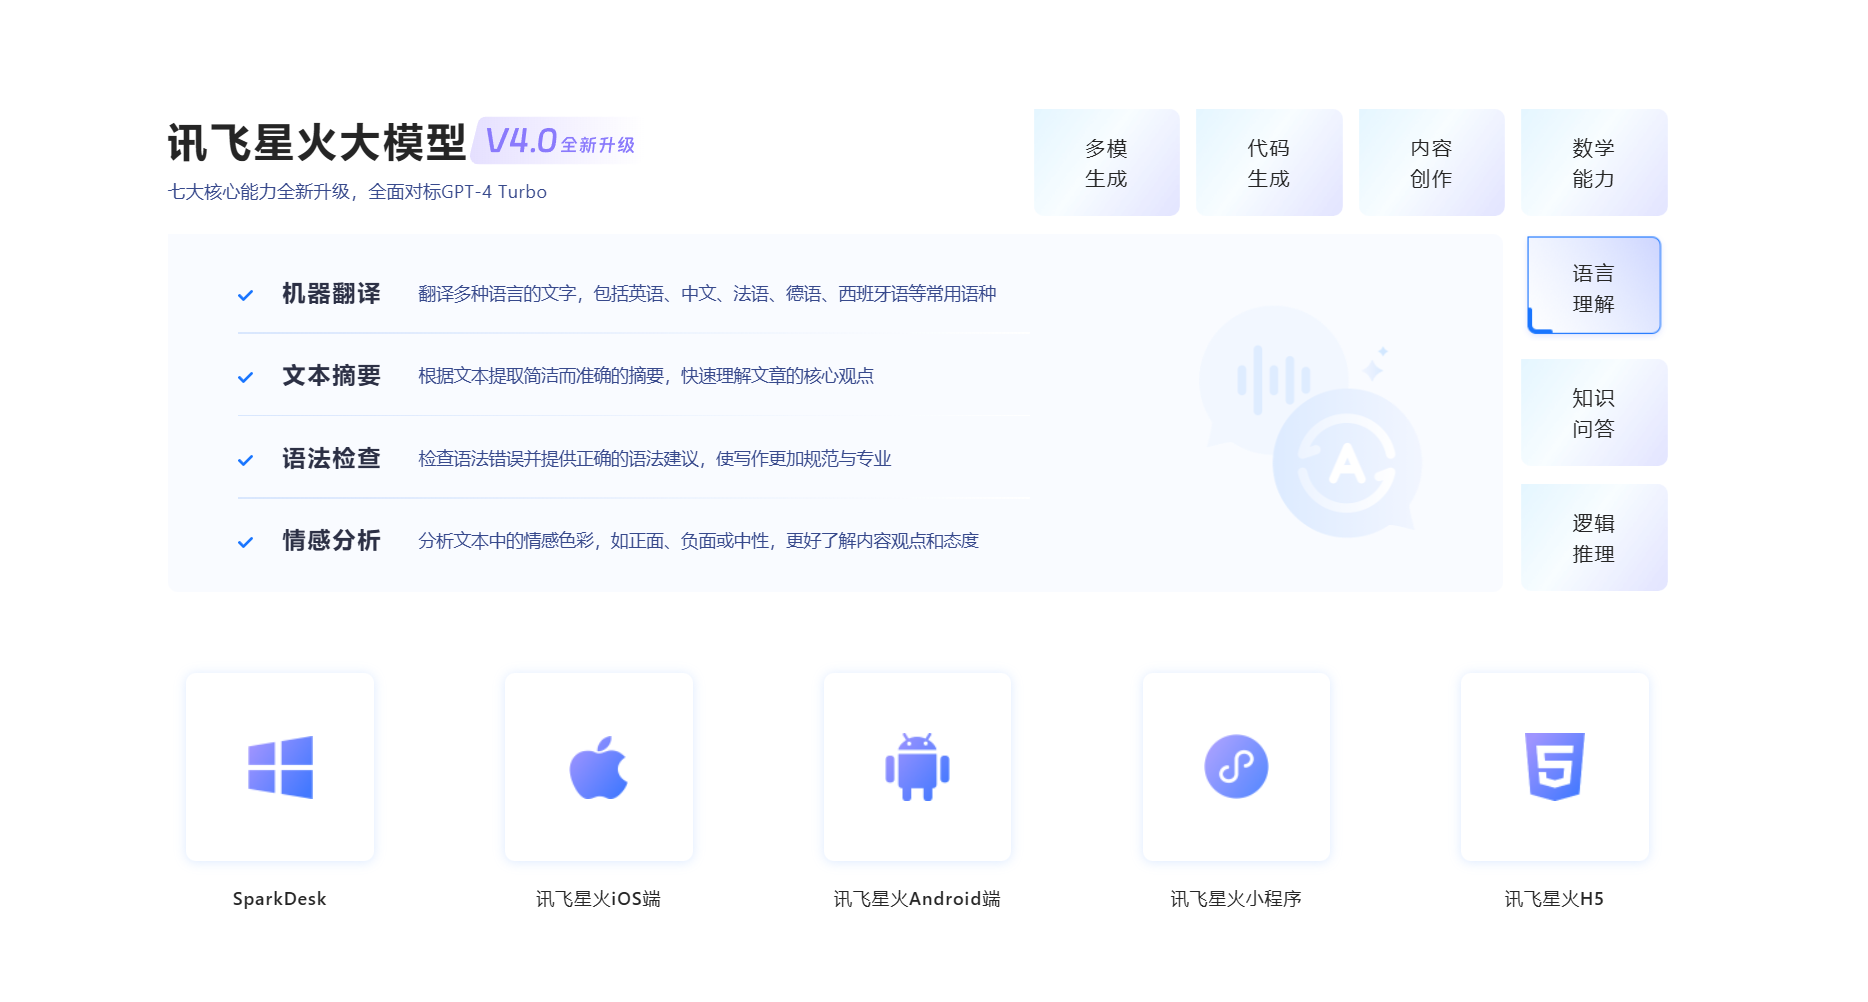Click the 讯飞星火小程序 label

tap(1236, 899)
